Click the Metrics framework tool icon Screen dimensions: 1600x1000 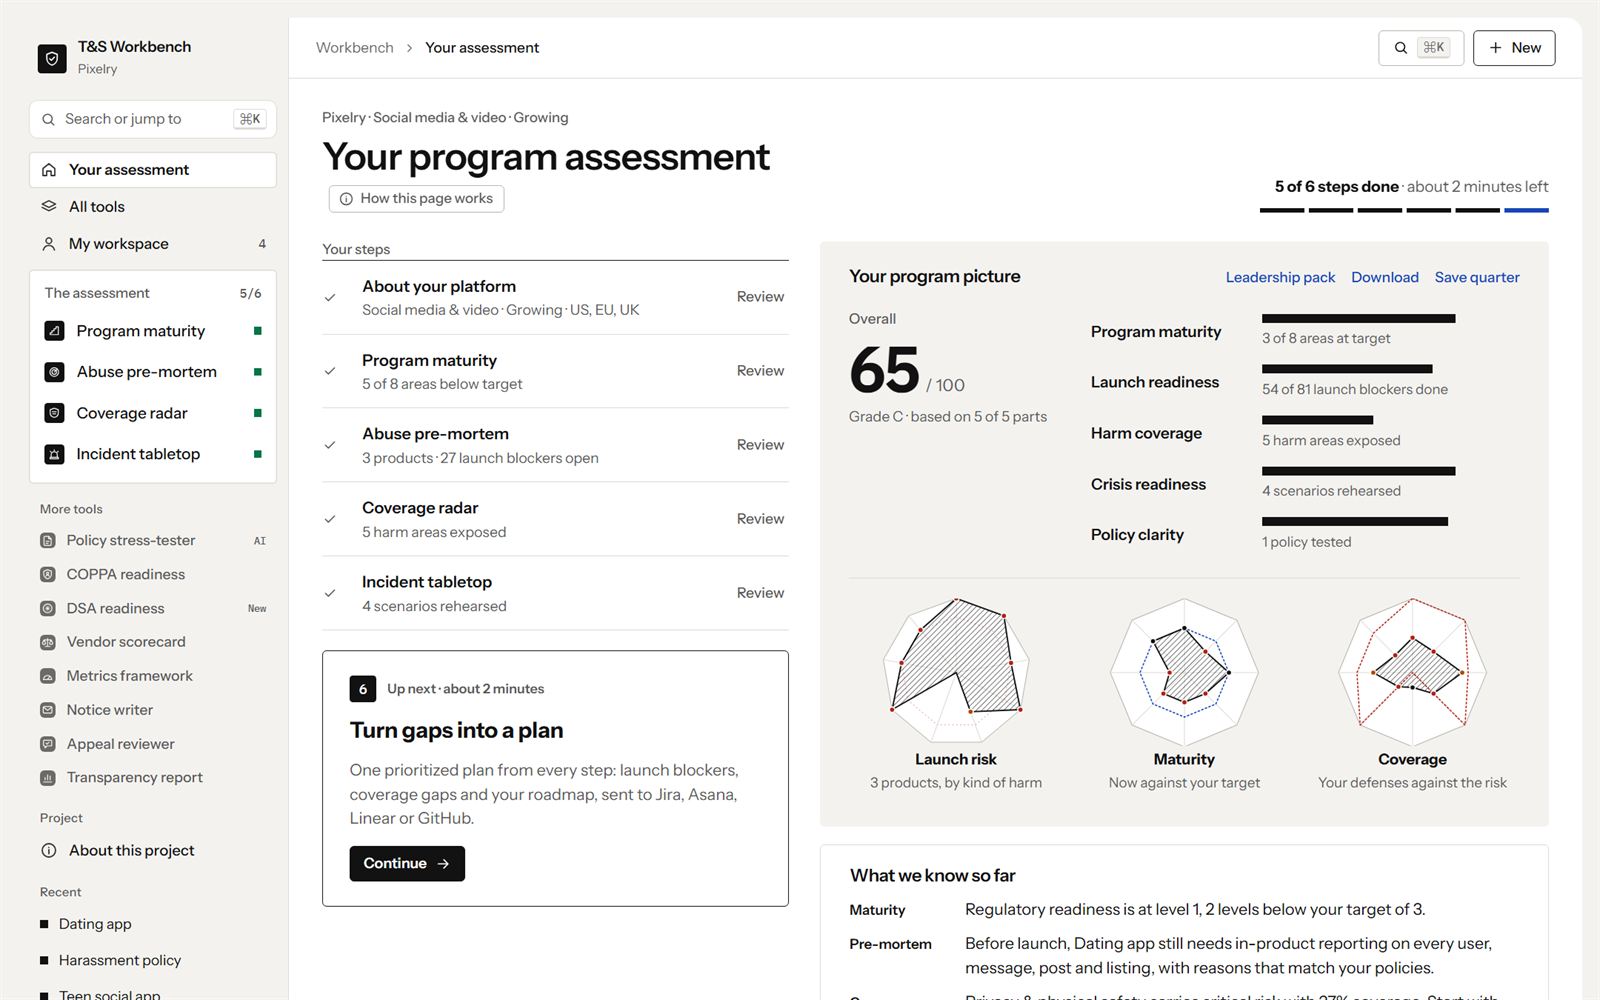48,676
